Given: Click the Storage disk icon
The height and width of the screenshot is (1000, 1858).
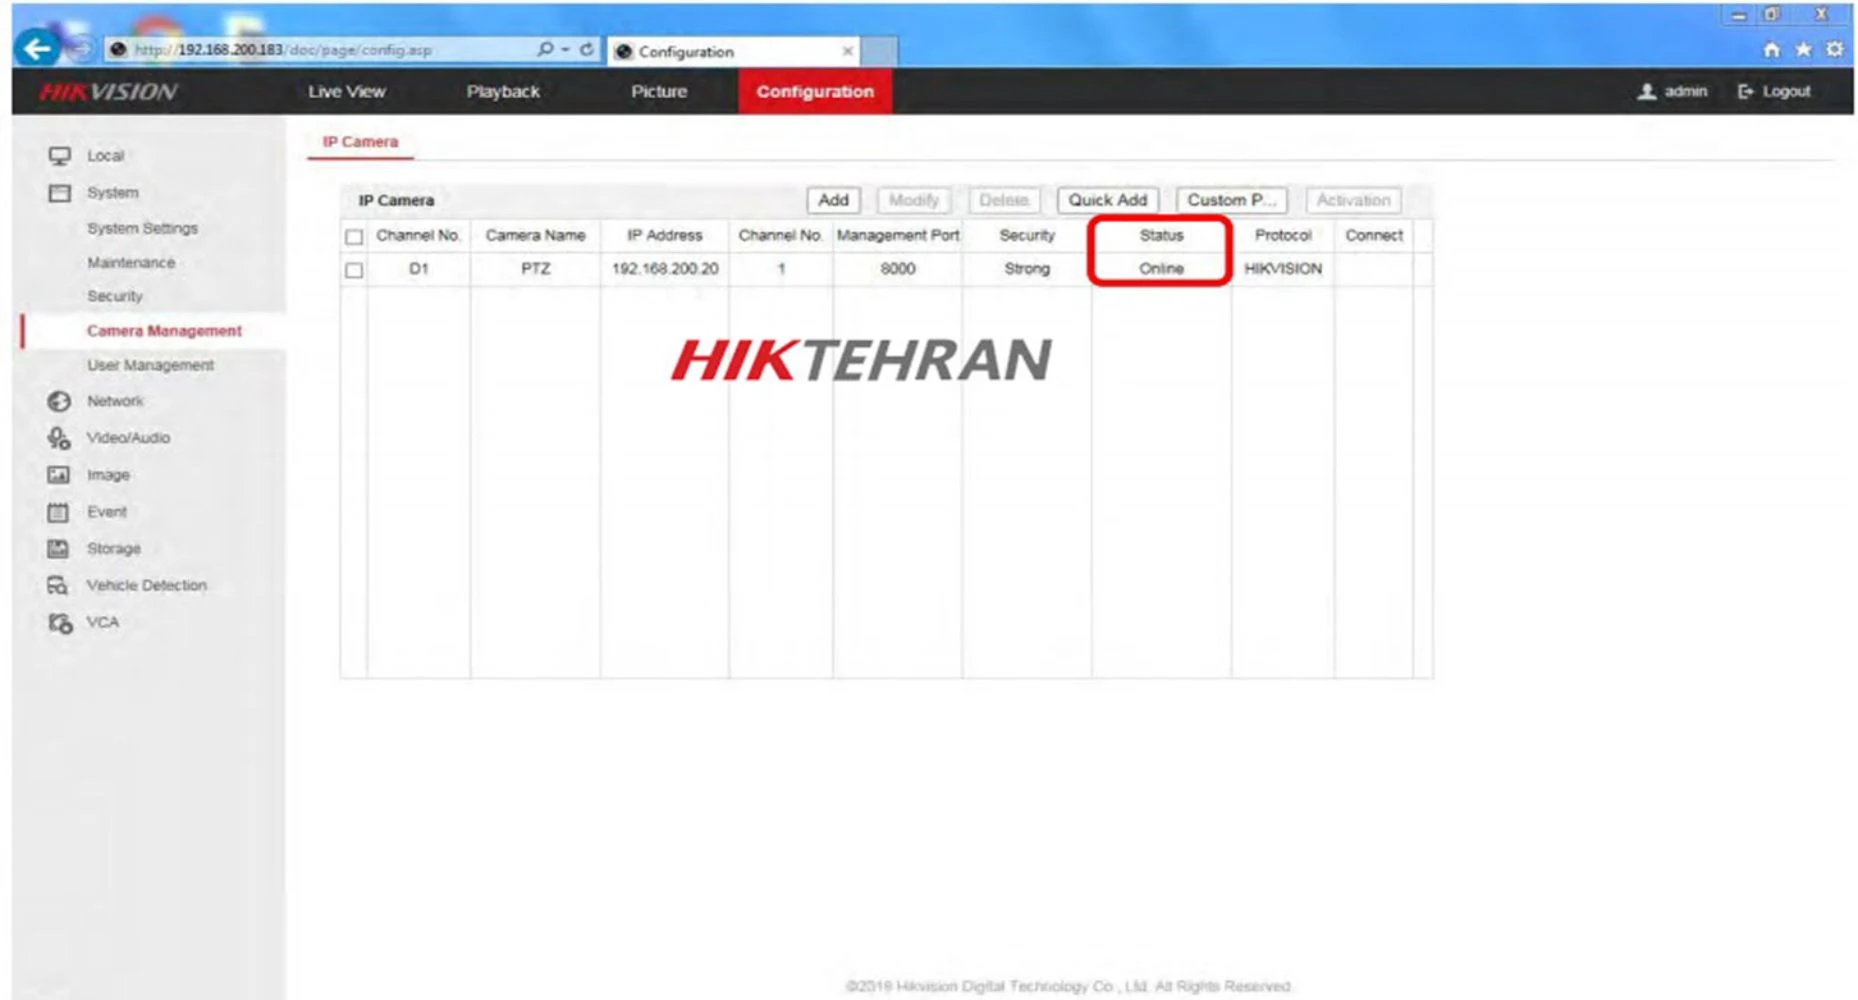Looking at the screenshot, I should (59, 549).
